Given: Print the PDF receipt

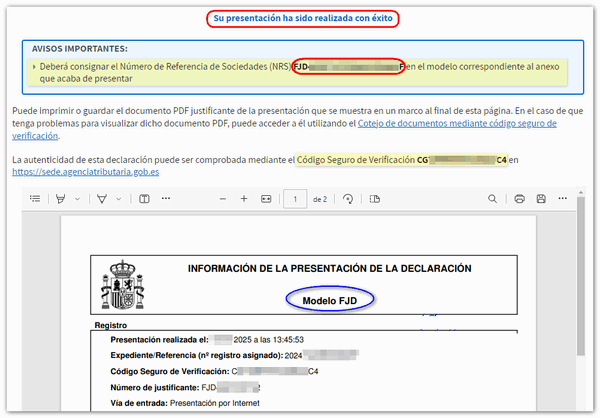Looking at the screenshot, I should pyautogui.click(x=519, y=199).
